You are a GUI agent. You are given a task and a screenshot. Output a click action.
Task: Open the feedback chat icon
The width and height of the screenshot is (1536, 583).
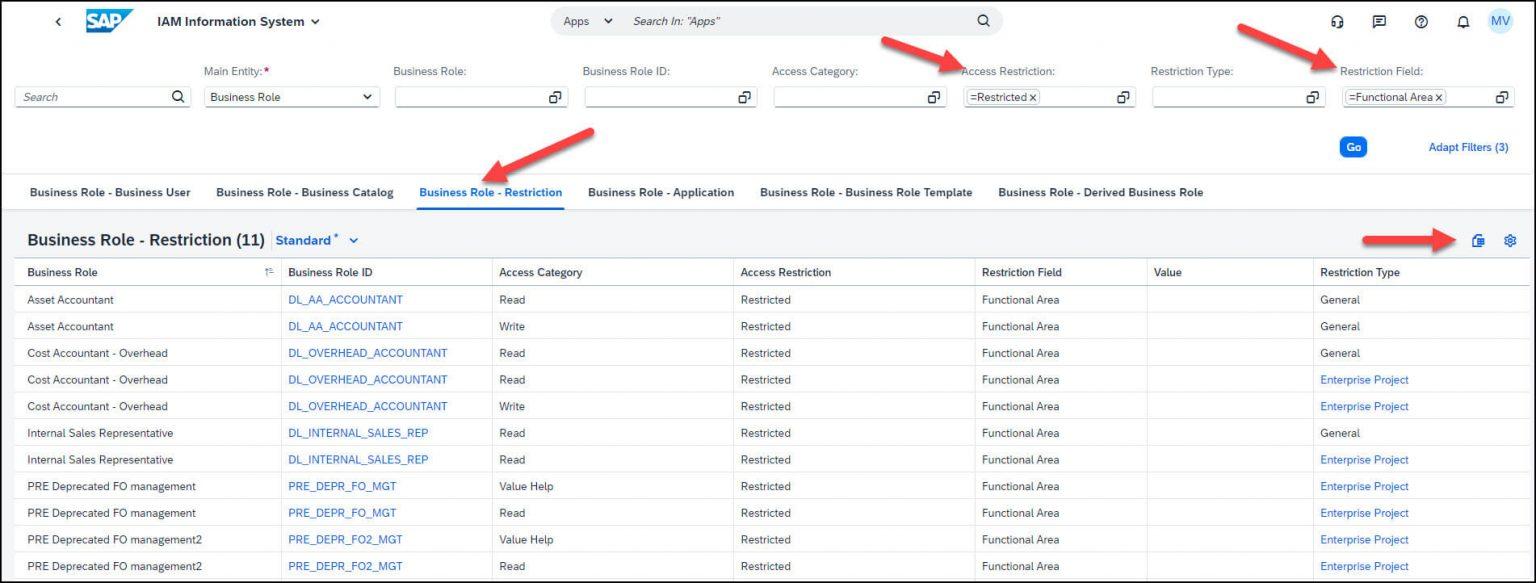pyautogui.click(x=1379, y=21)
